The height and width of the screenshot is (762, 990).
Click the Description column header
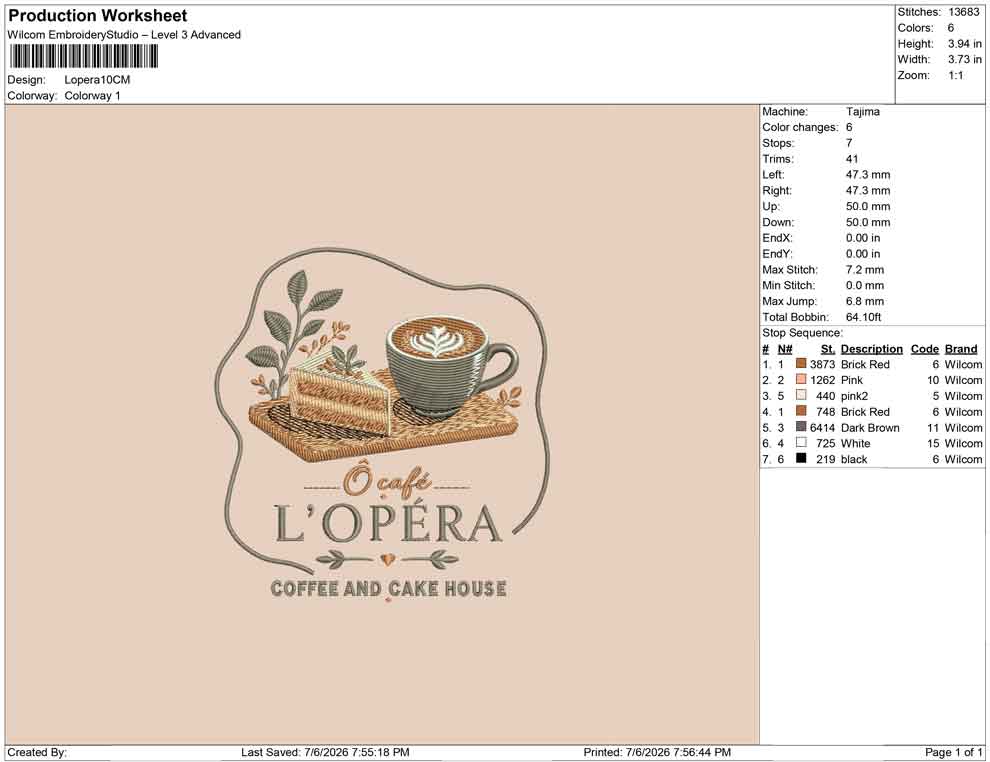871,349
